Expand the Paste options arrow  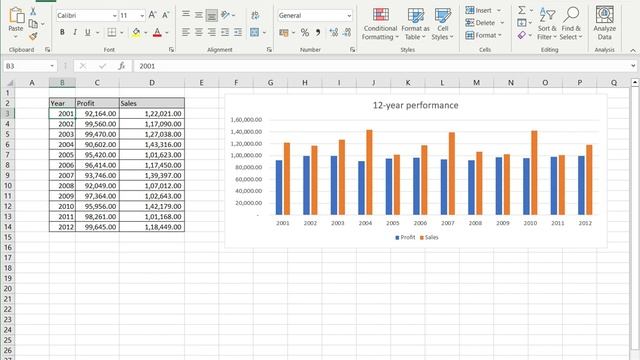click(16, 37)
